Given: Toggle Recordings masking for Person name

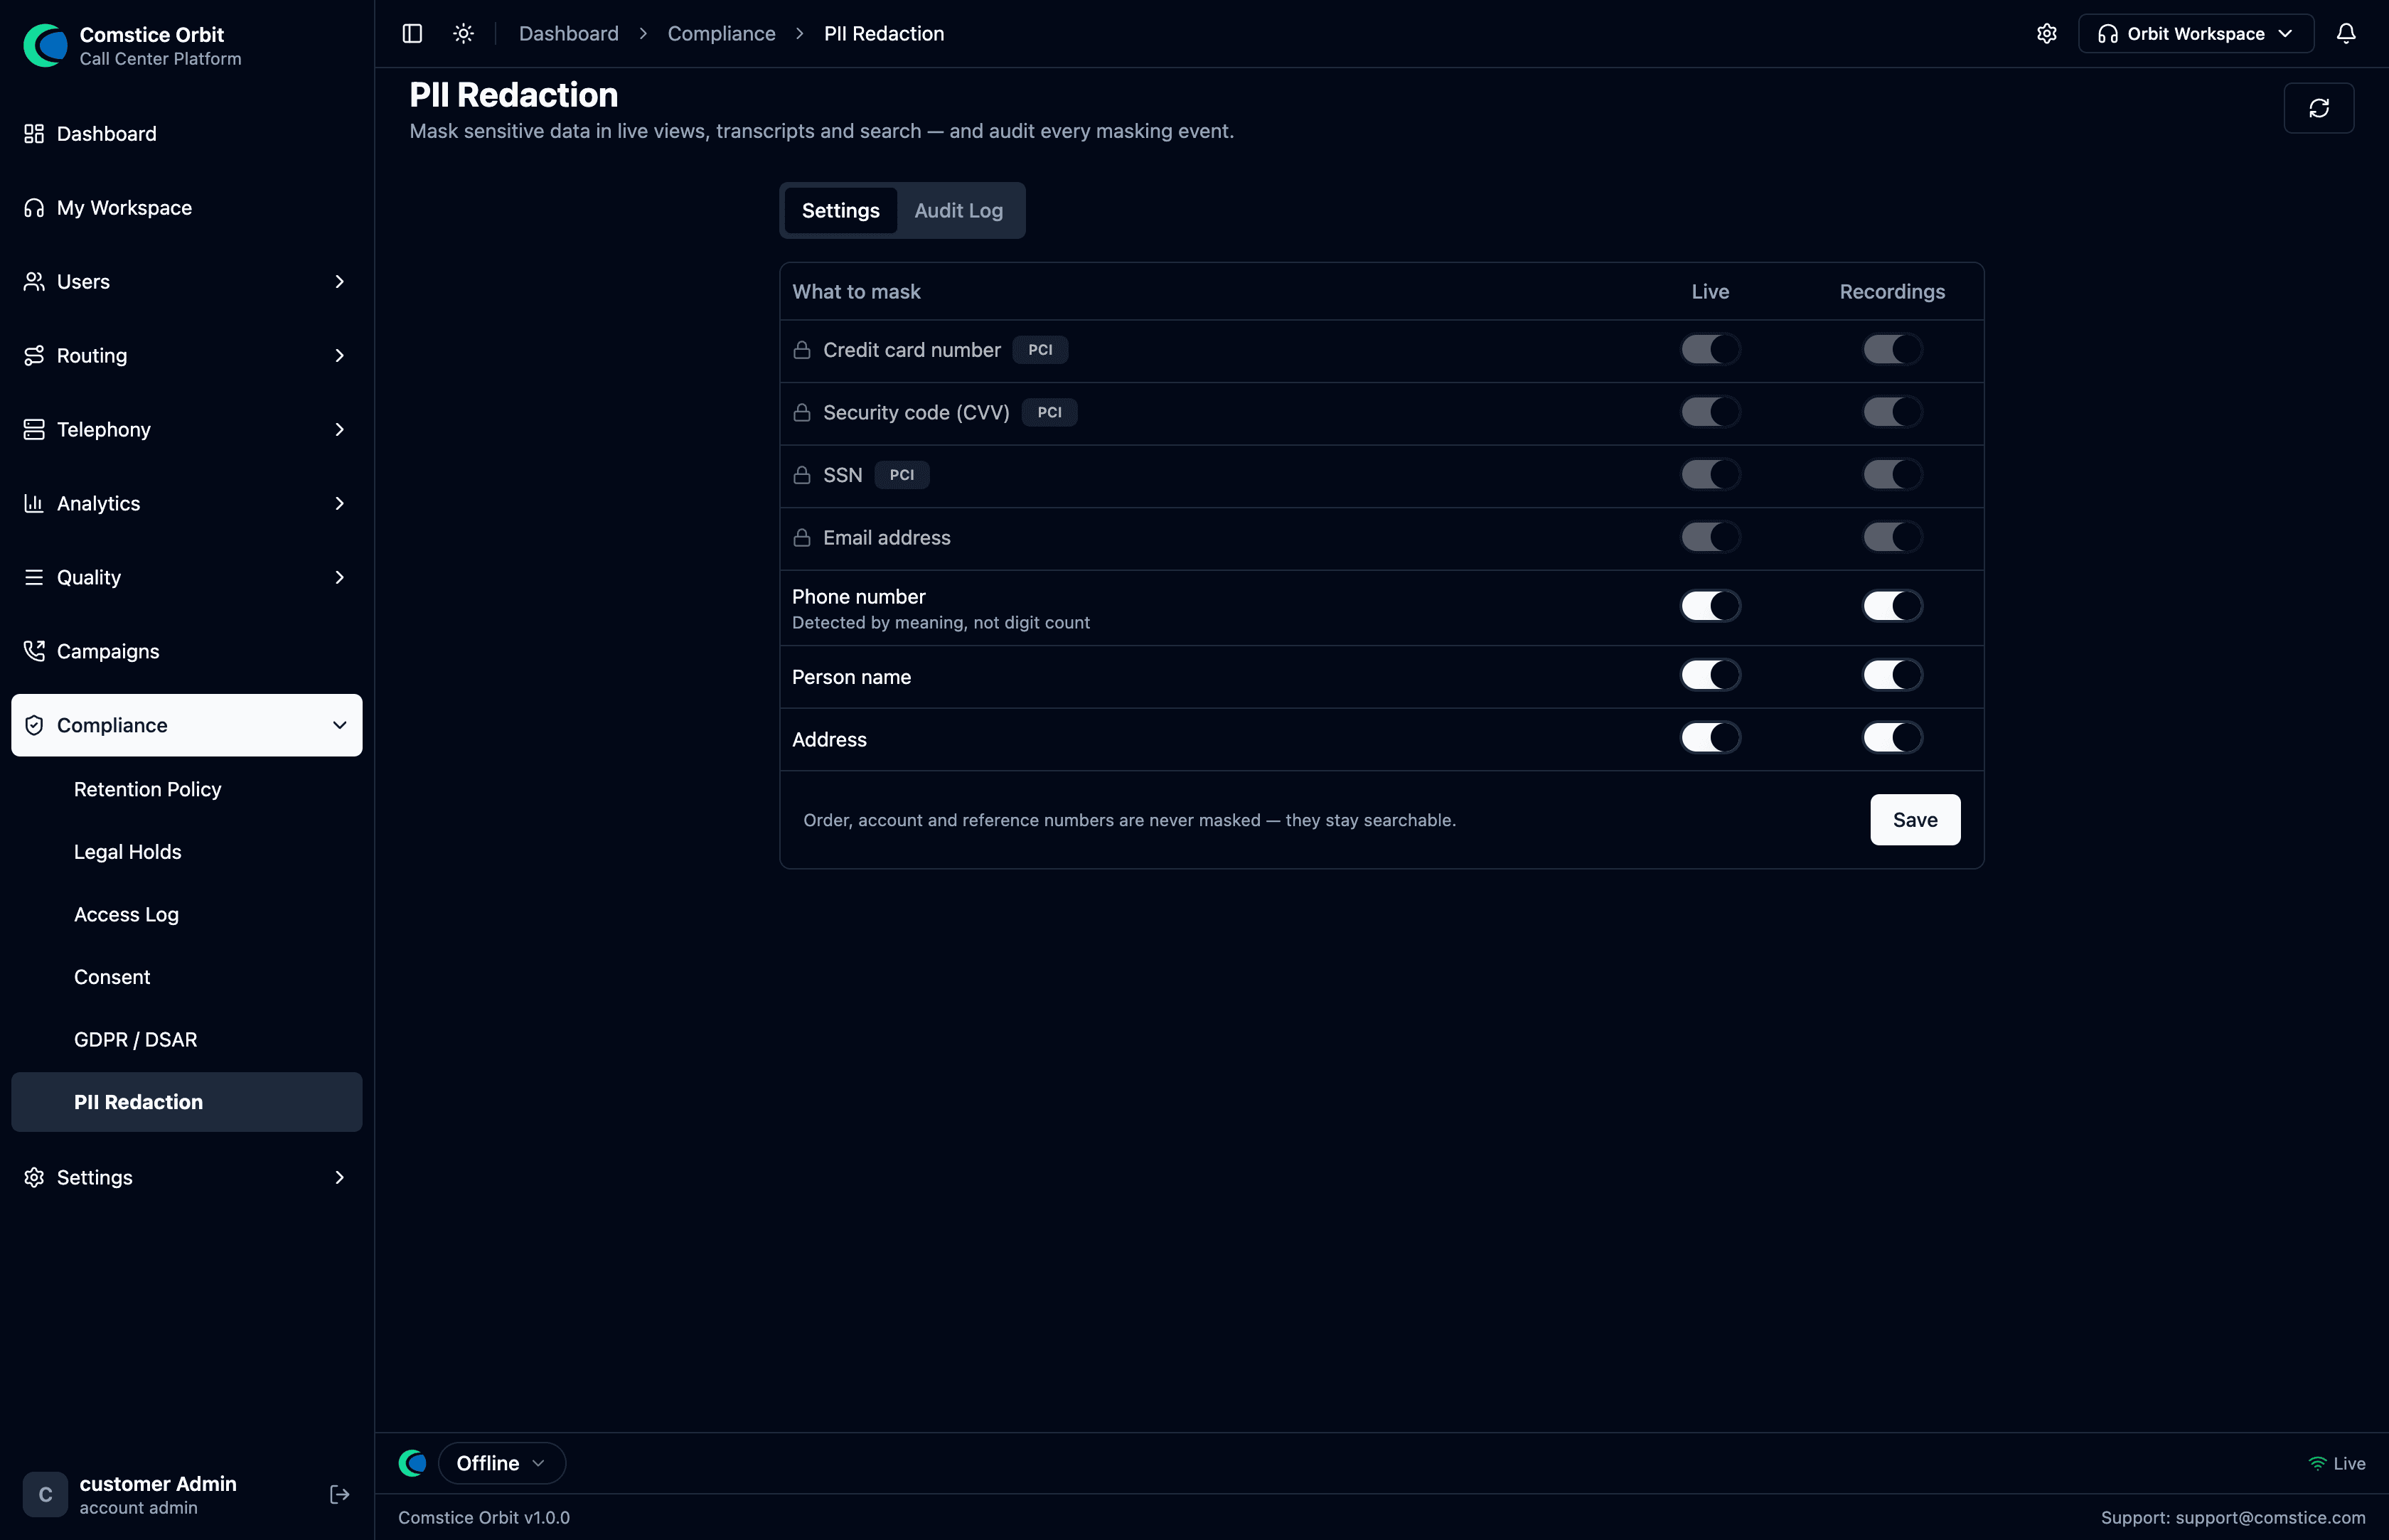Looking at the screenshot, I should [x=1892, y=675].
